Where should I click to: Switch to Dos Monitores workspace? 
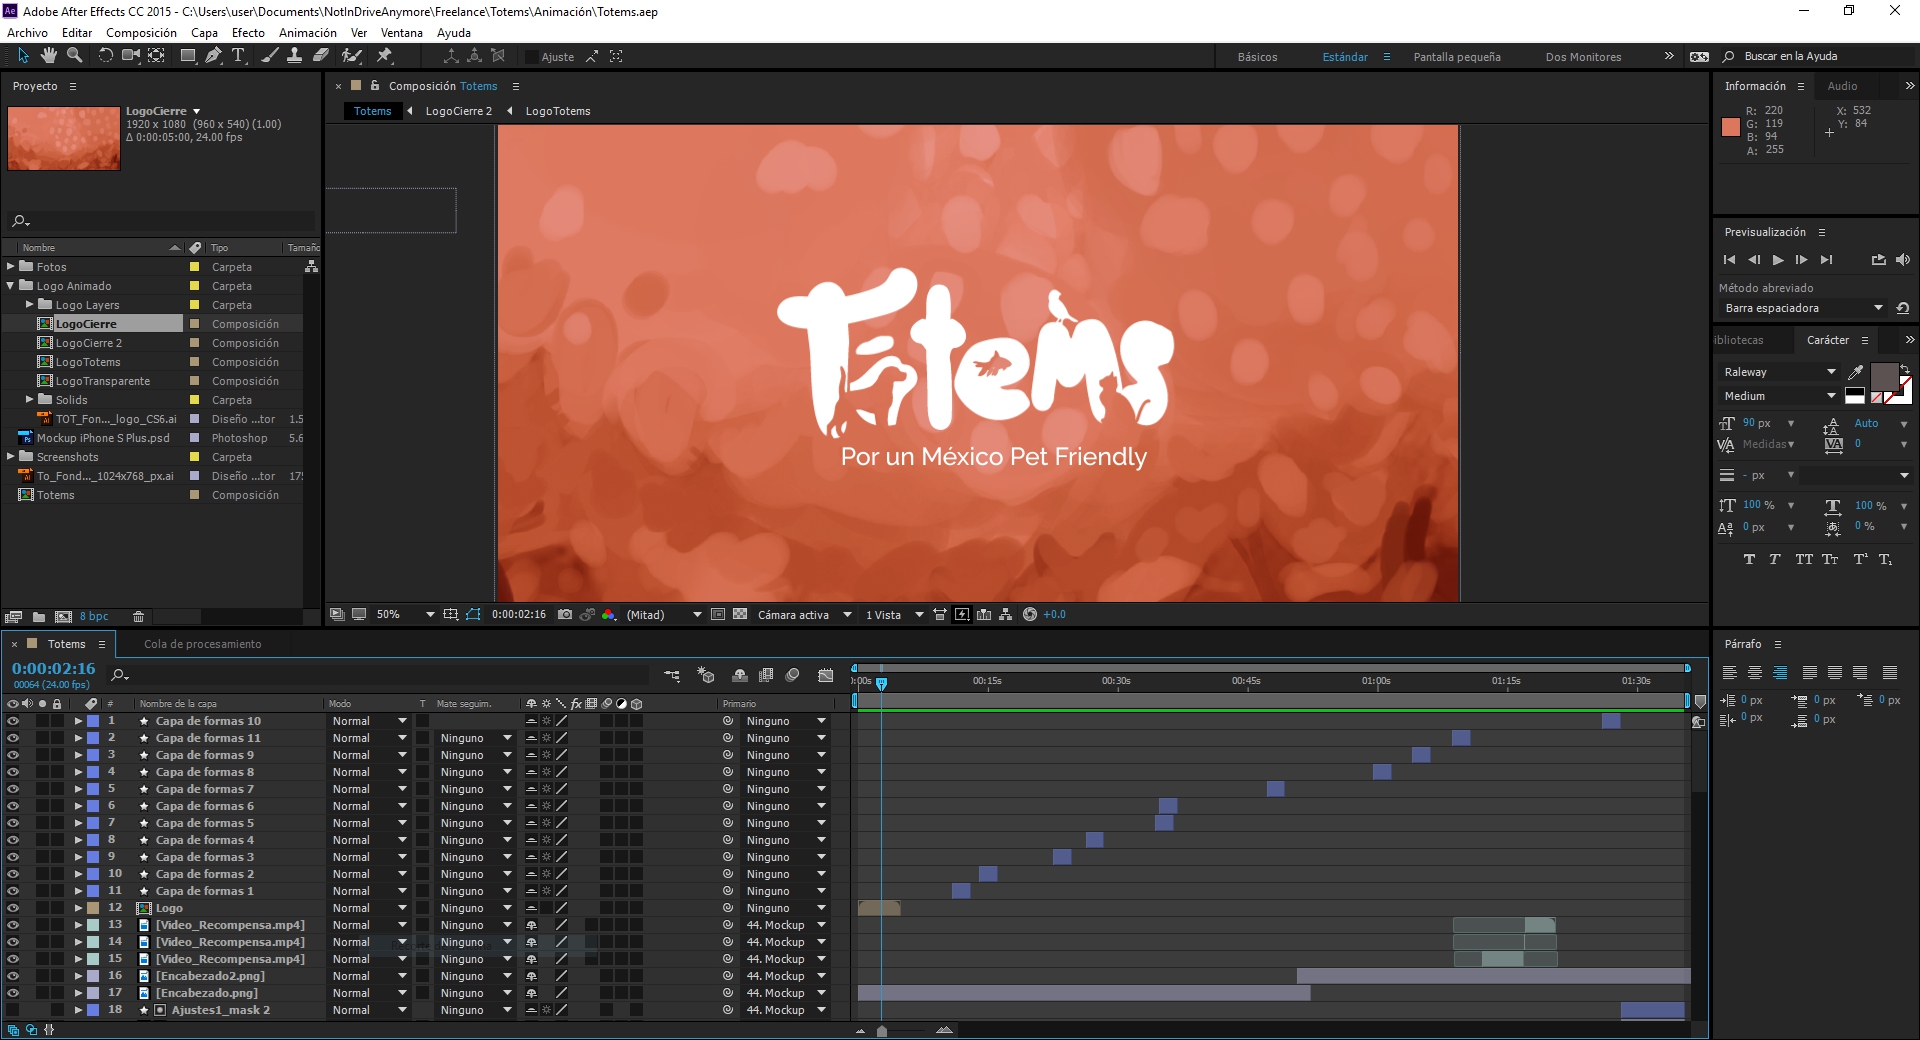tap(1583, 57)
